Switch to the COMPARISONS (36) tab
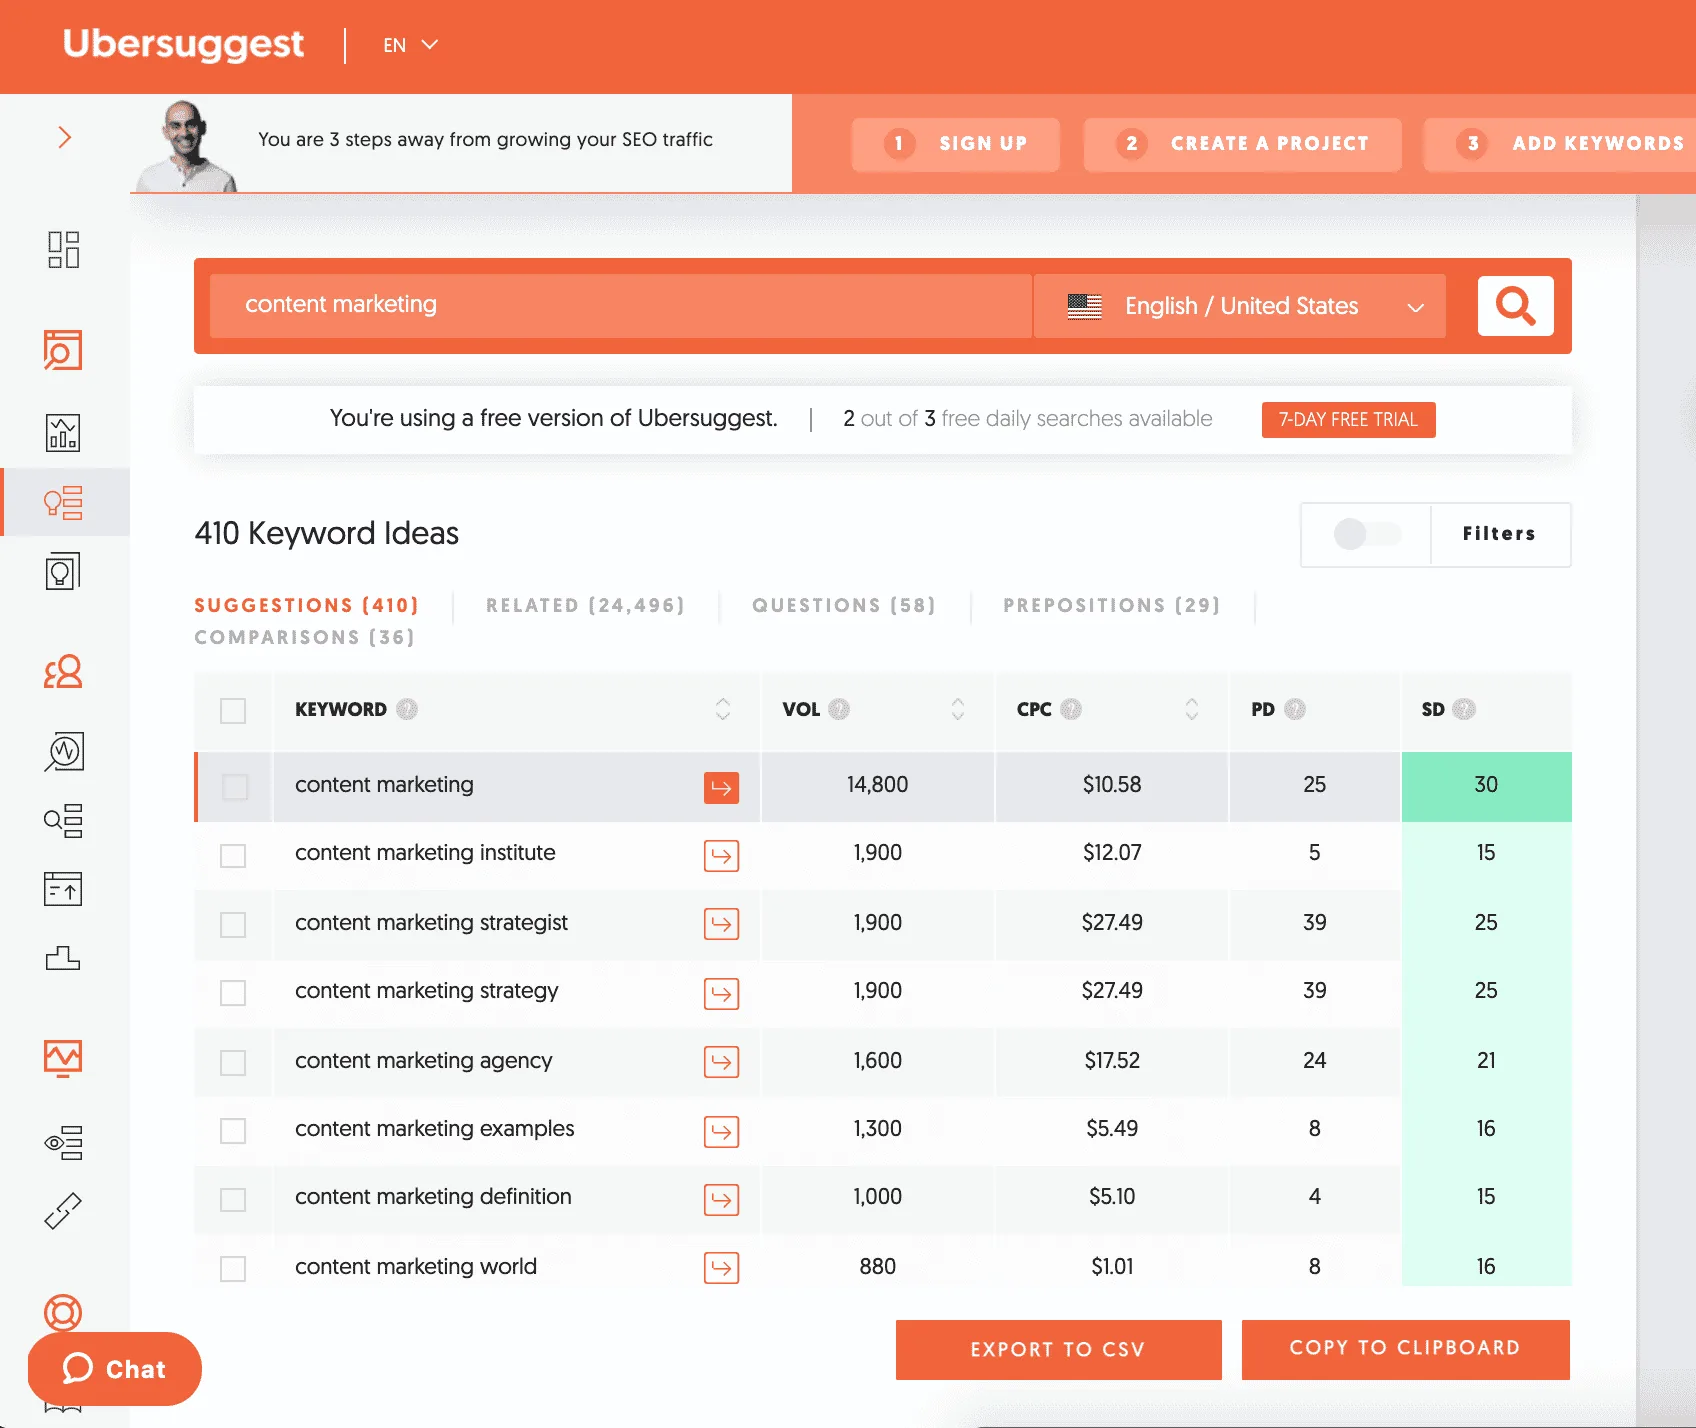 click(x=304, y=637)
